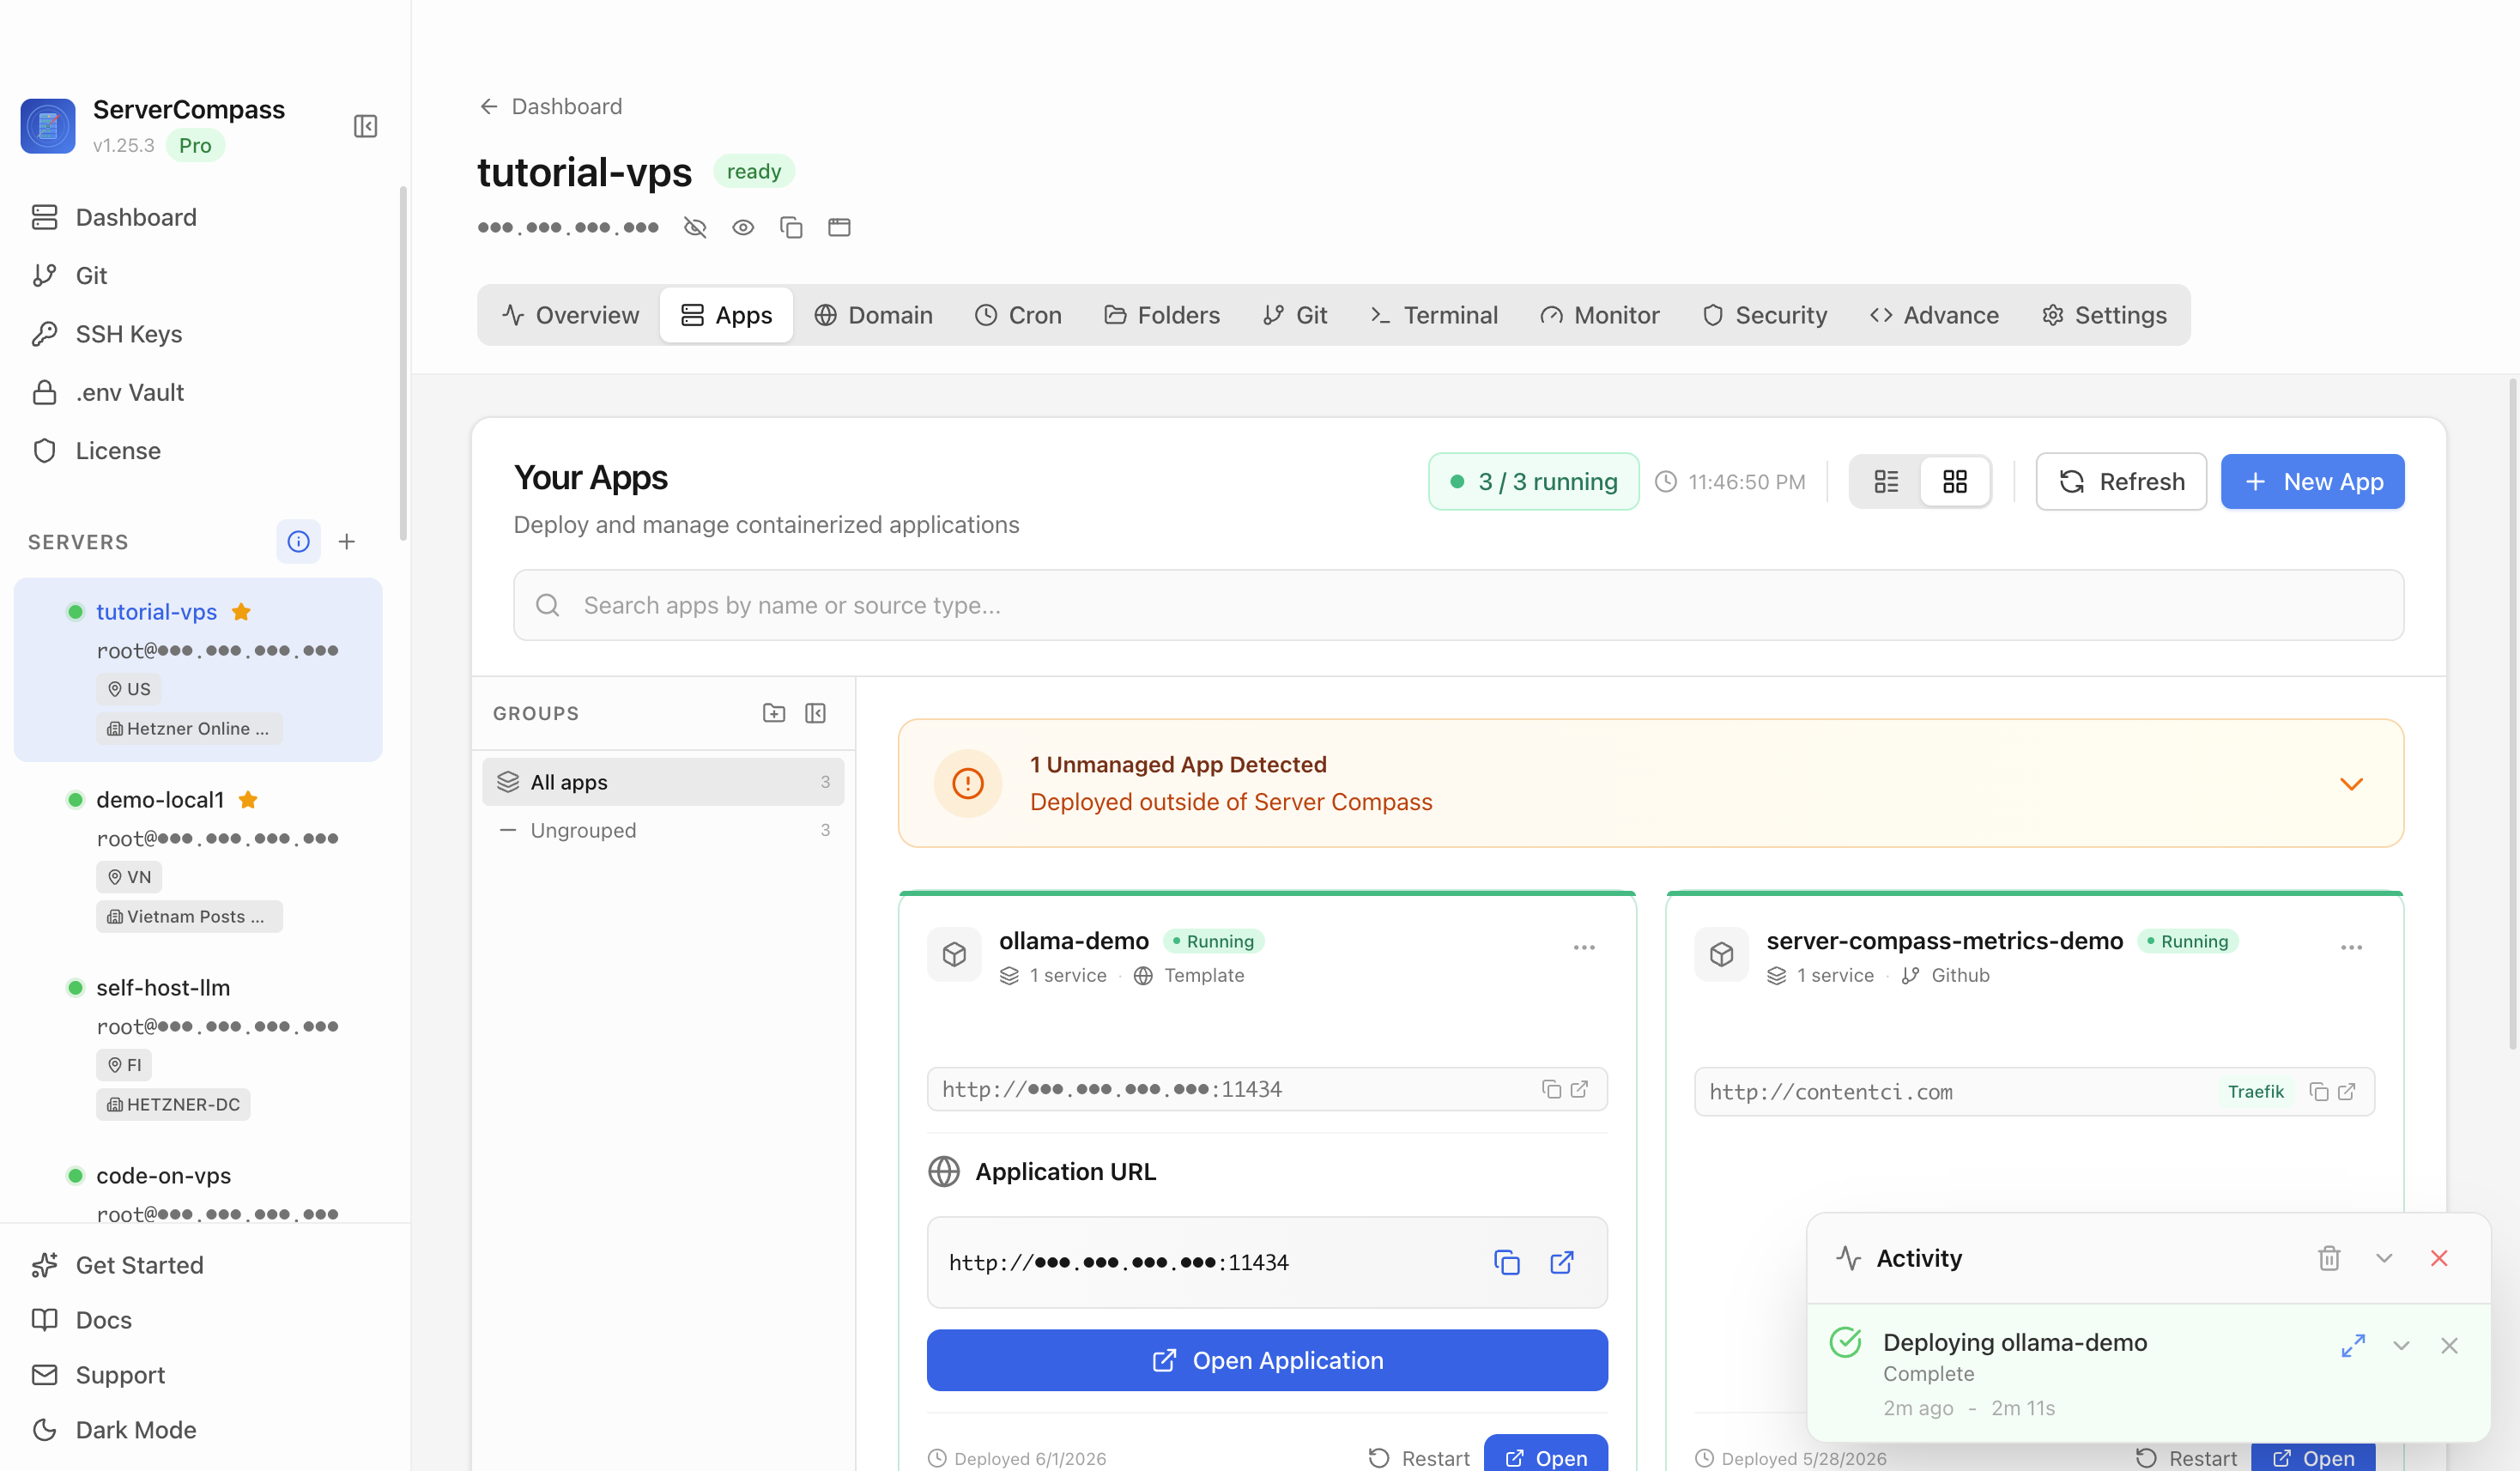Copy the server IP address under tutorial-vps

click(791, 228)
